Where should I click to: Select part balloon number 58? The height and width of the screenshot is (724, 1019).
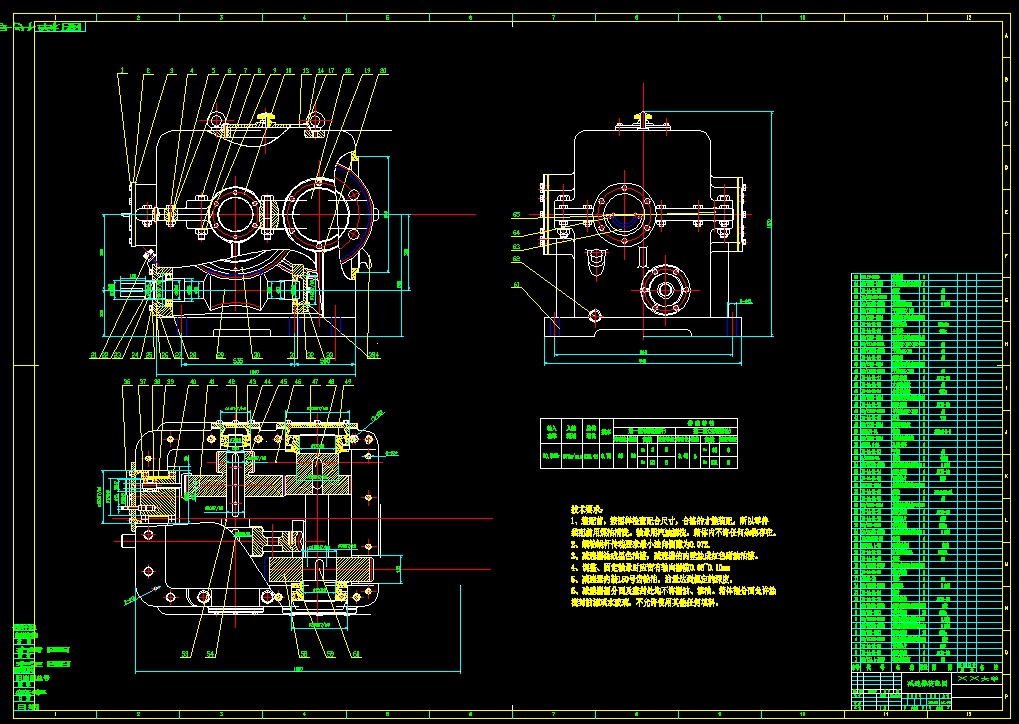click(303, 654)
